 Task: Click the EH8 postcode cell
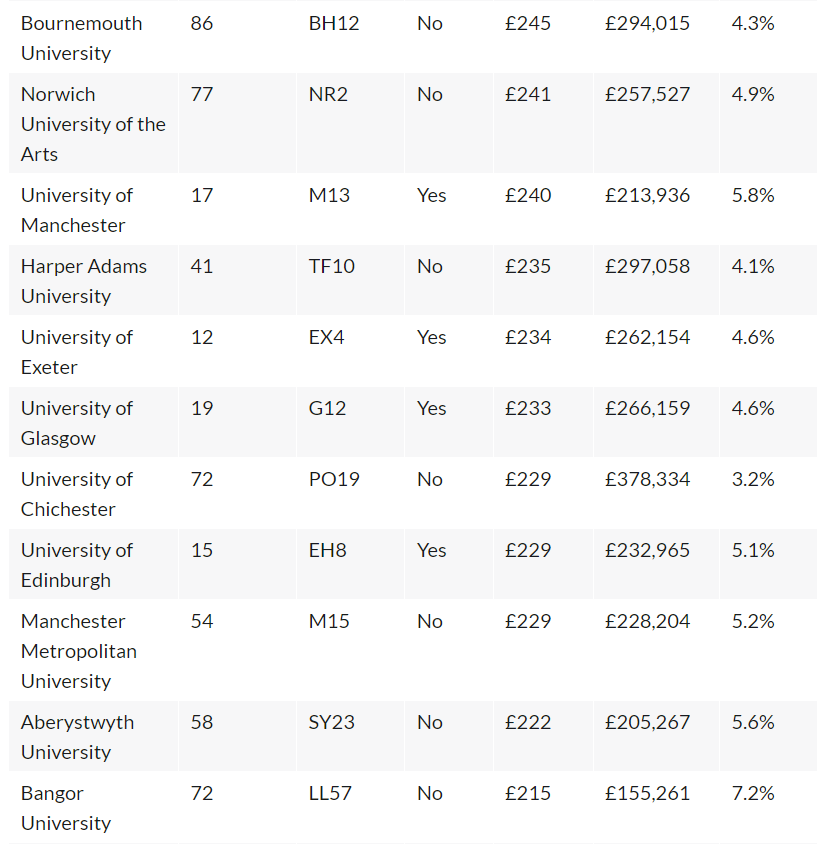tap(350, 565)
